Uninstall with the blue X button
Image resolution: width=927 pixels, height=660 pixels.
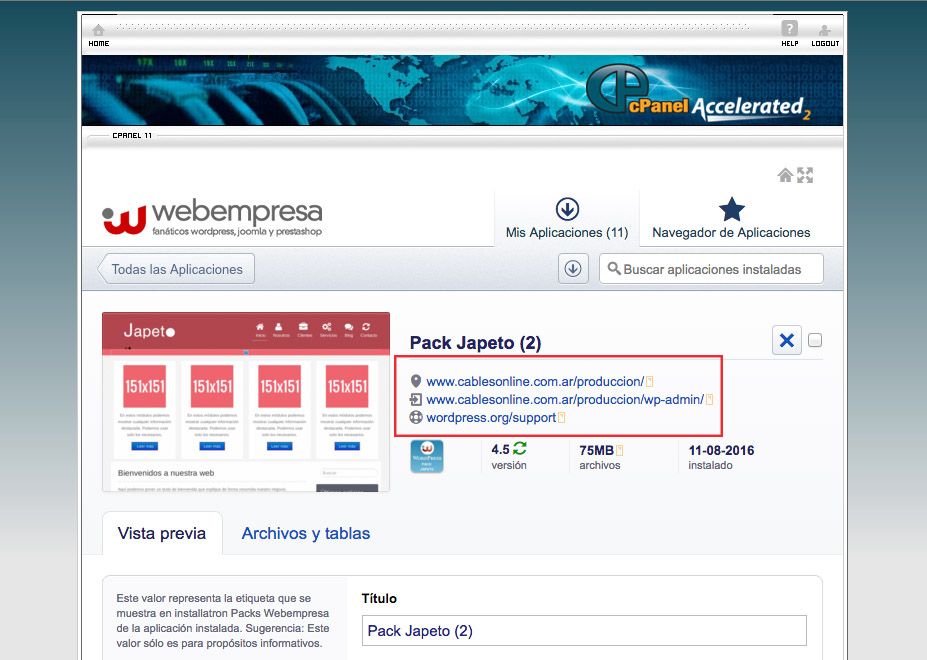(787, 340)
